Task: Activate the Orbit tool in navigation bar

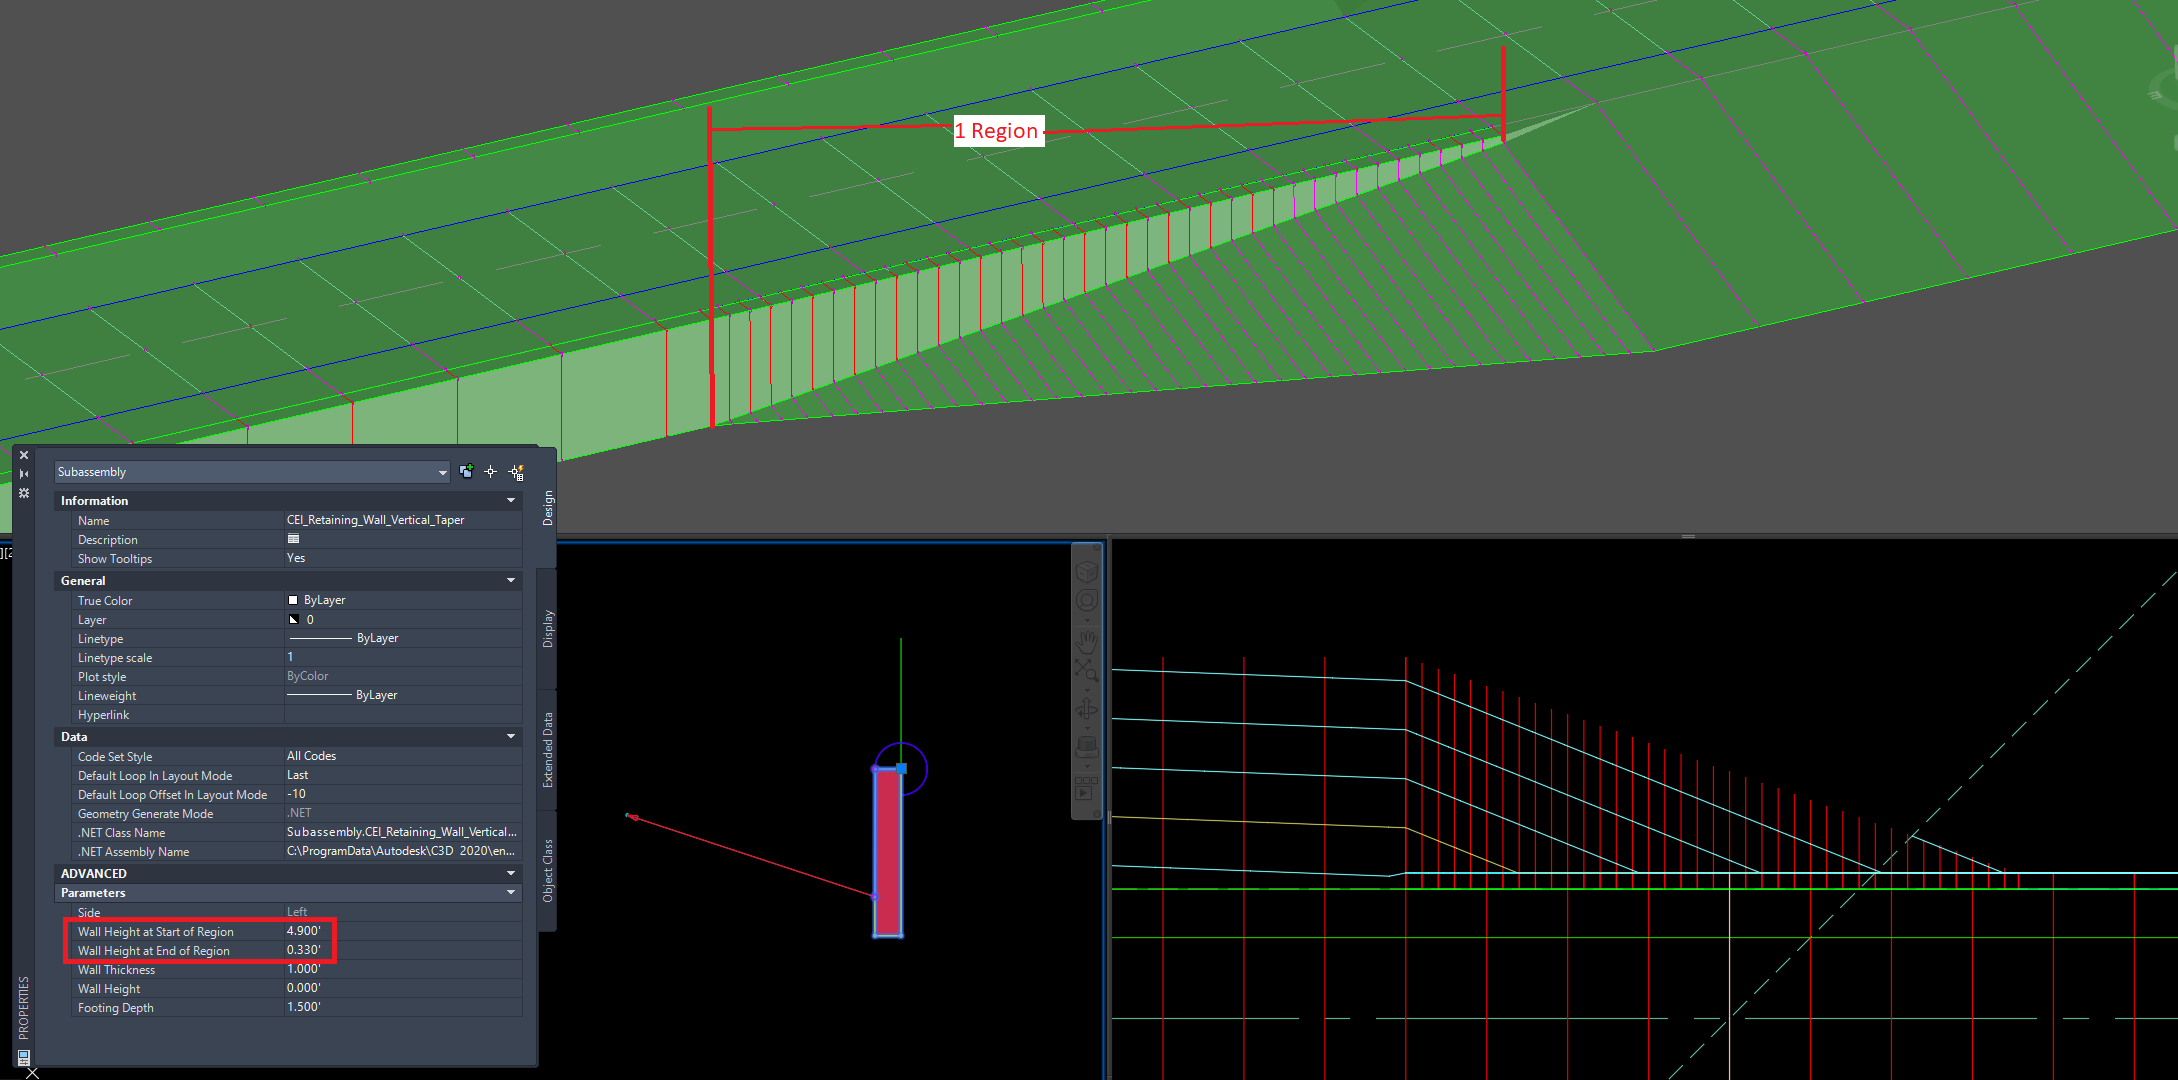Action: [1086, 707]
